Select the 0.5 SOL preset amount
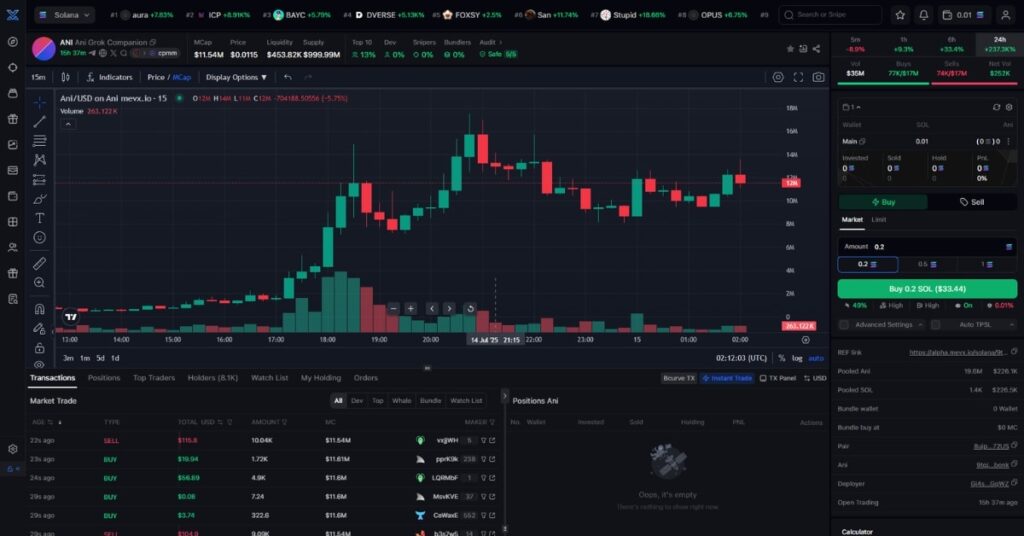This screenshot has height=536, width=1024. [927, 264]
